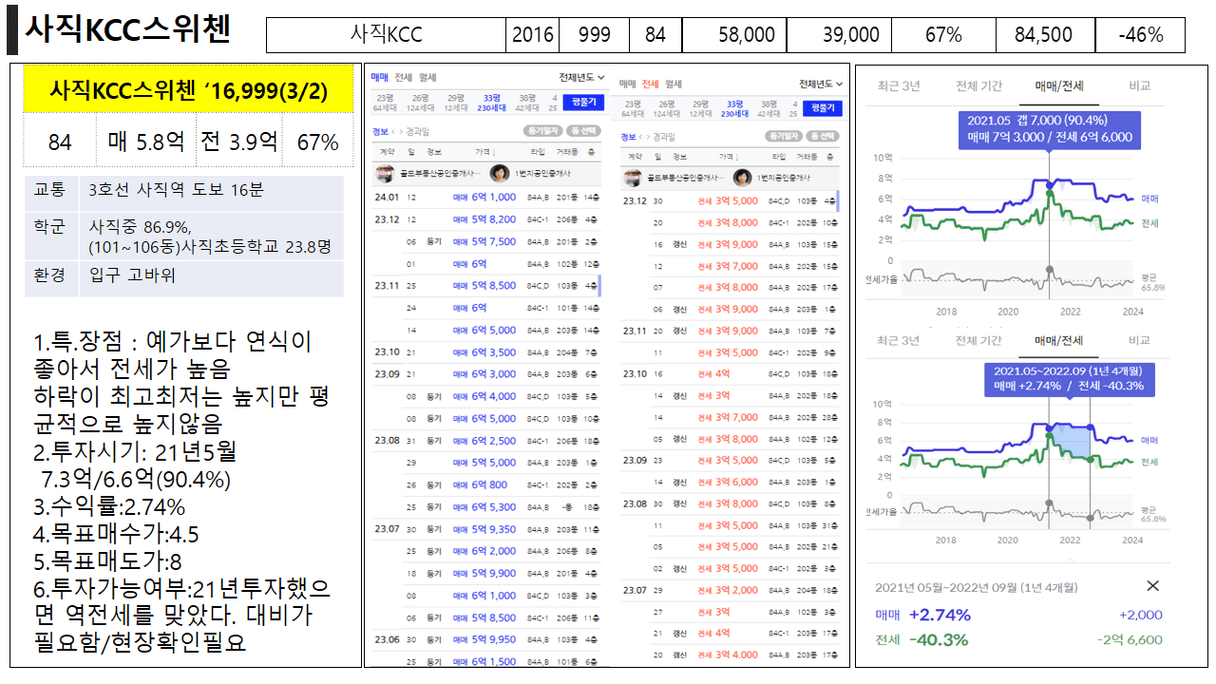Open 1번지공인중개사 agent photo in sale listing
The height and width of the screenshot is (684, 1216).
(x=499, y=174)
